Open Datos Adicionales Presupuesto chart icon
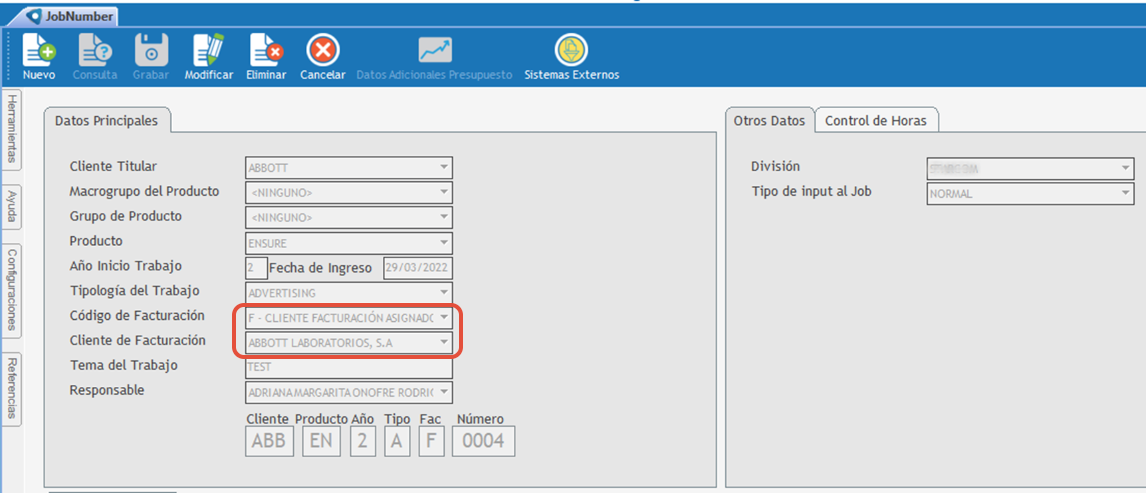 (435, 50)
